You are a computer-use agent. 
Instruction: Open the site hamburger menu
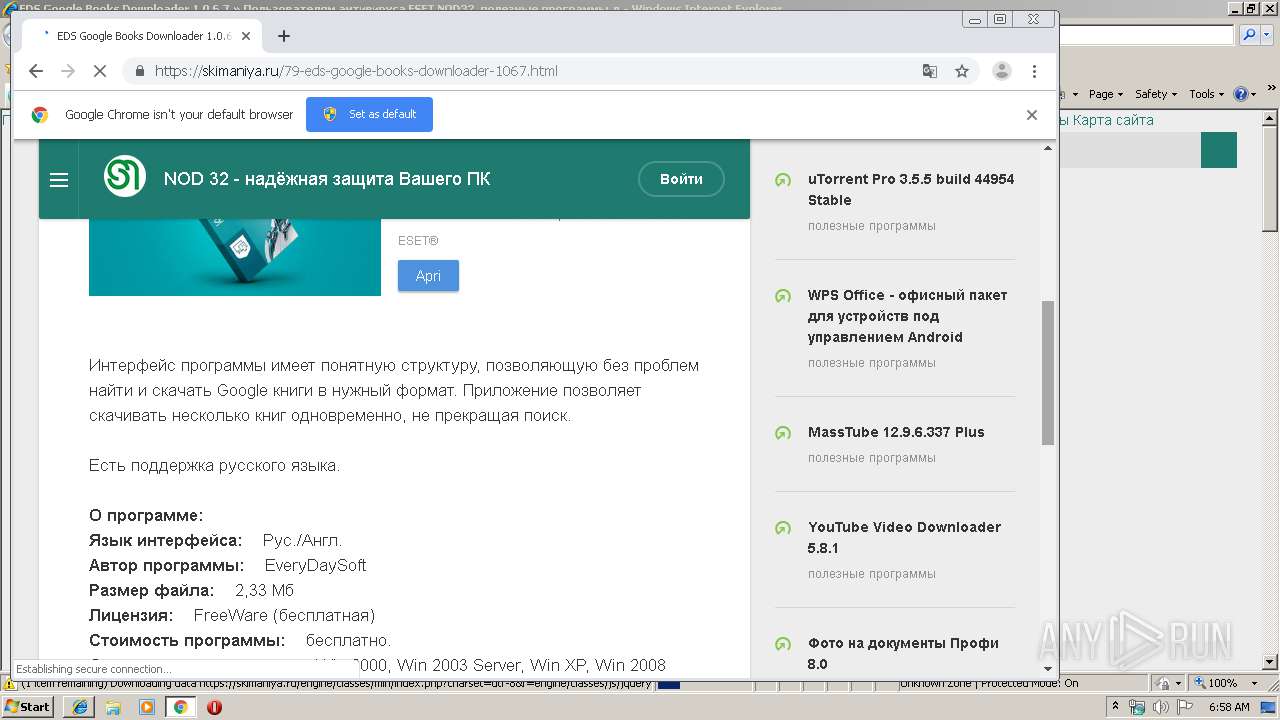(59, 180)
